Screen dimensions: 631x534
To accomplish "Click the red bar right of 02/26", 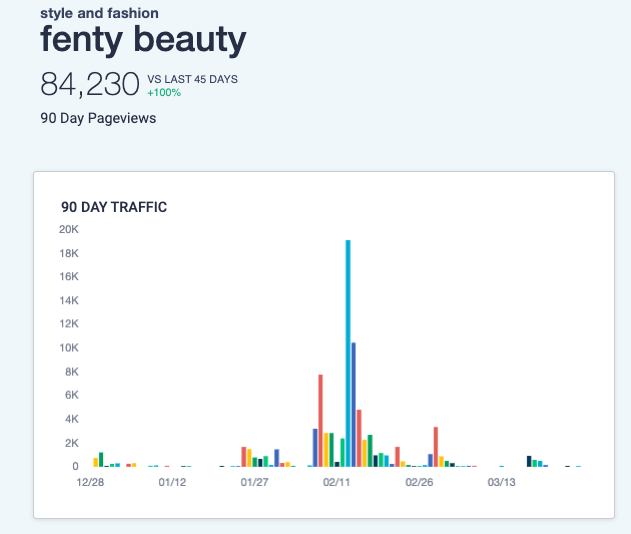I will [x=436, y=447].
